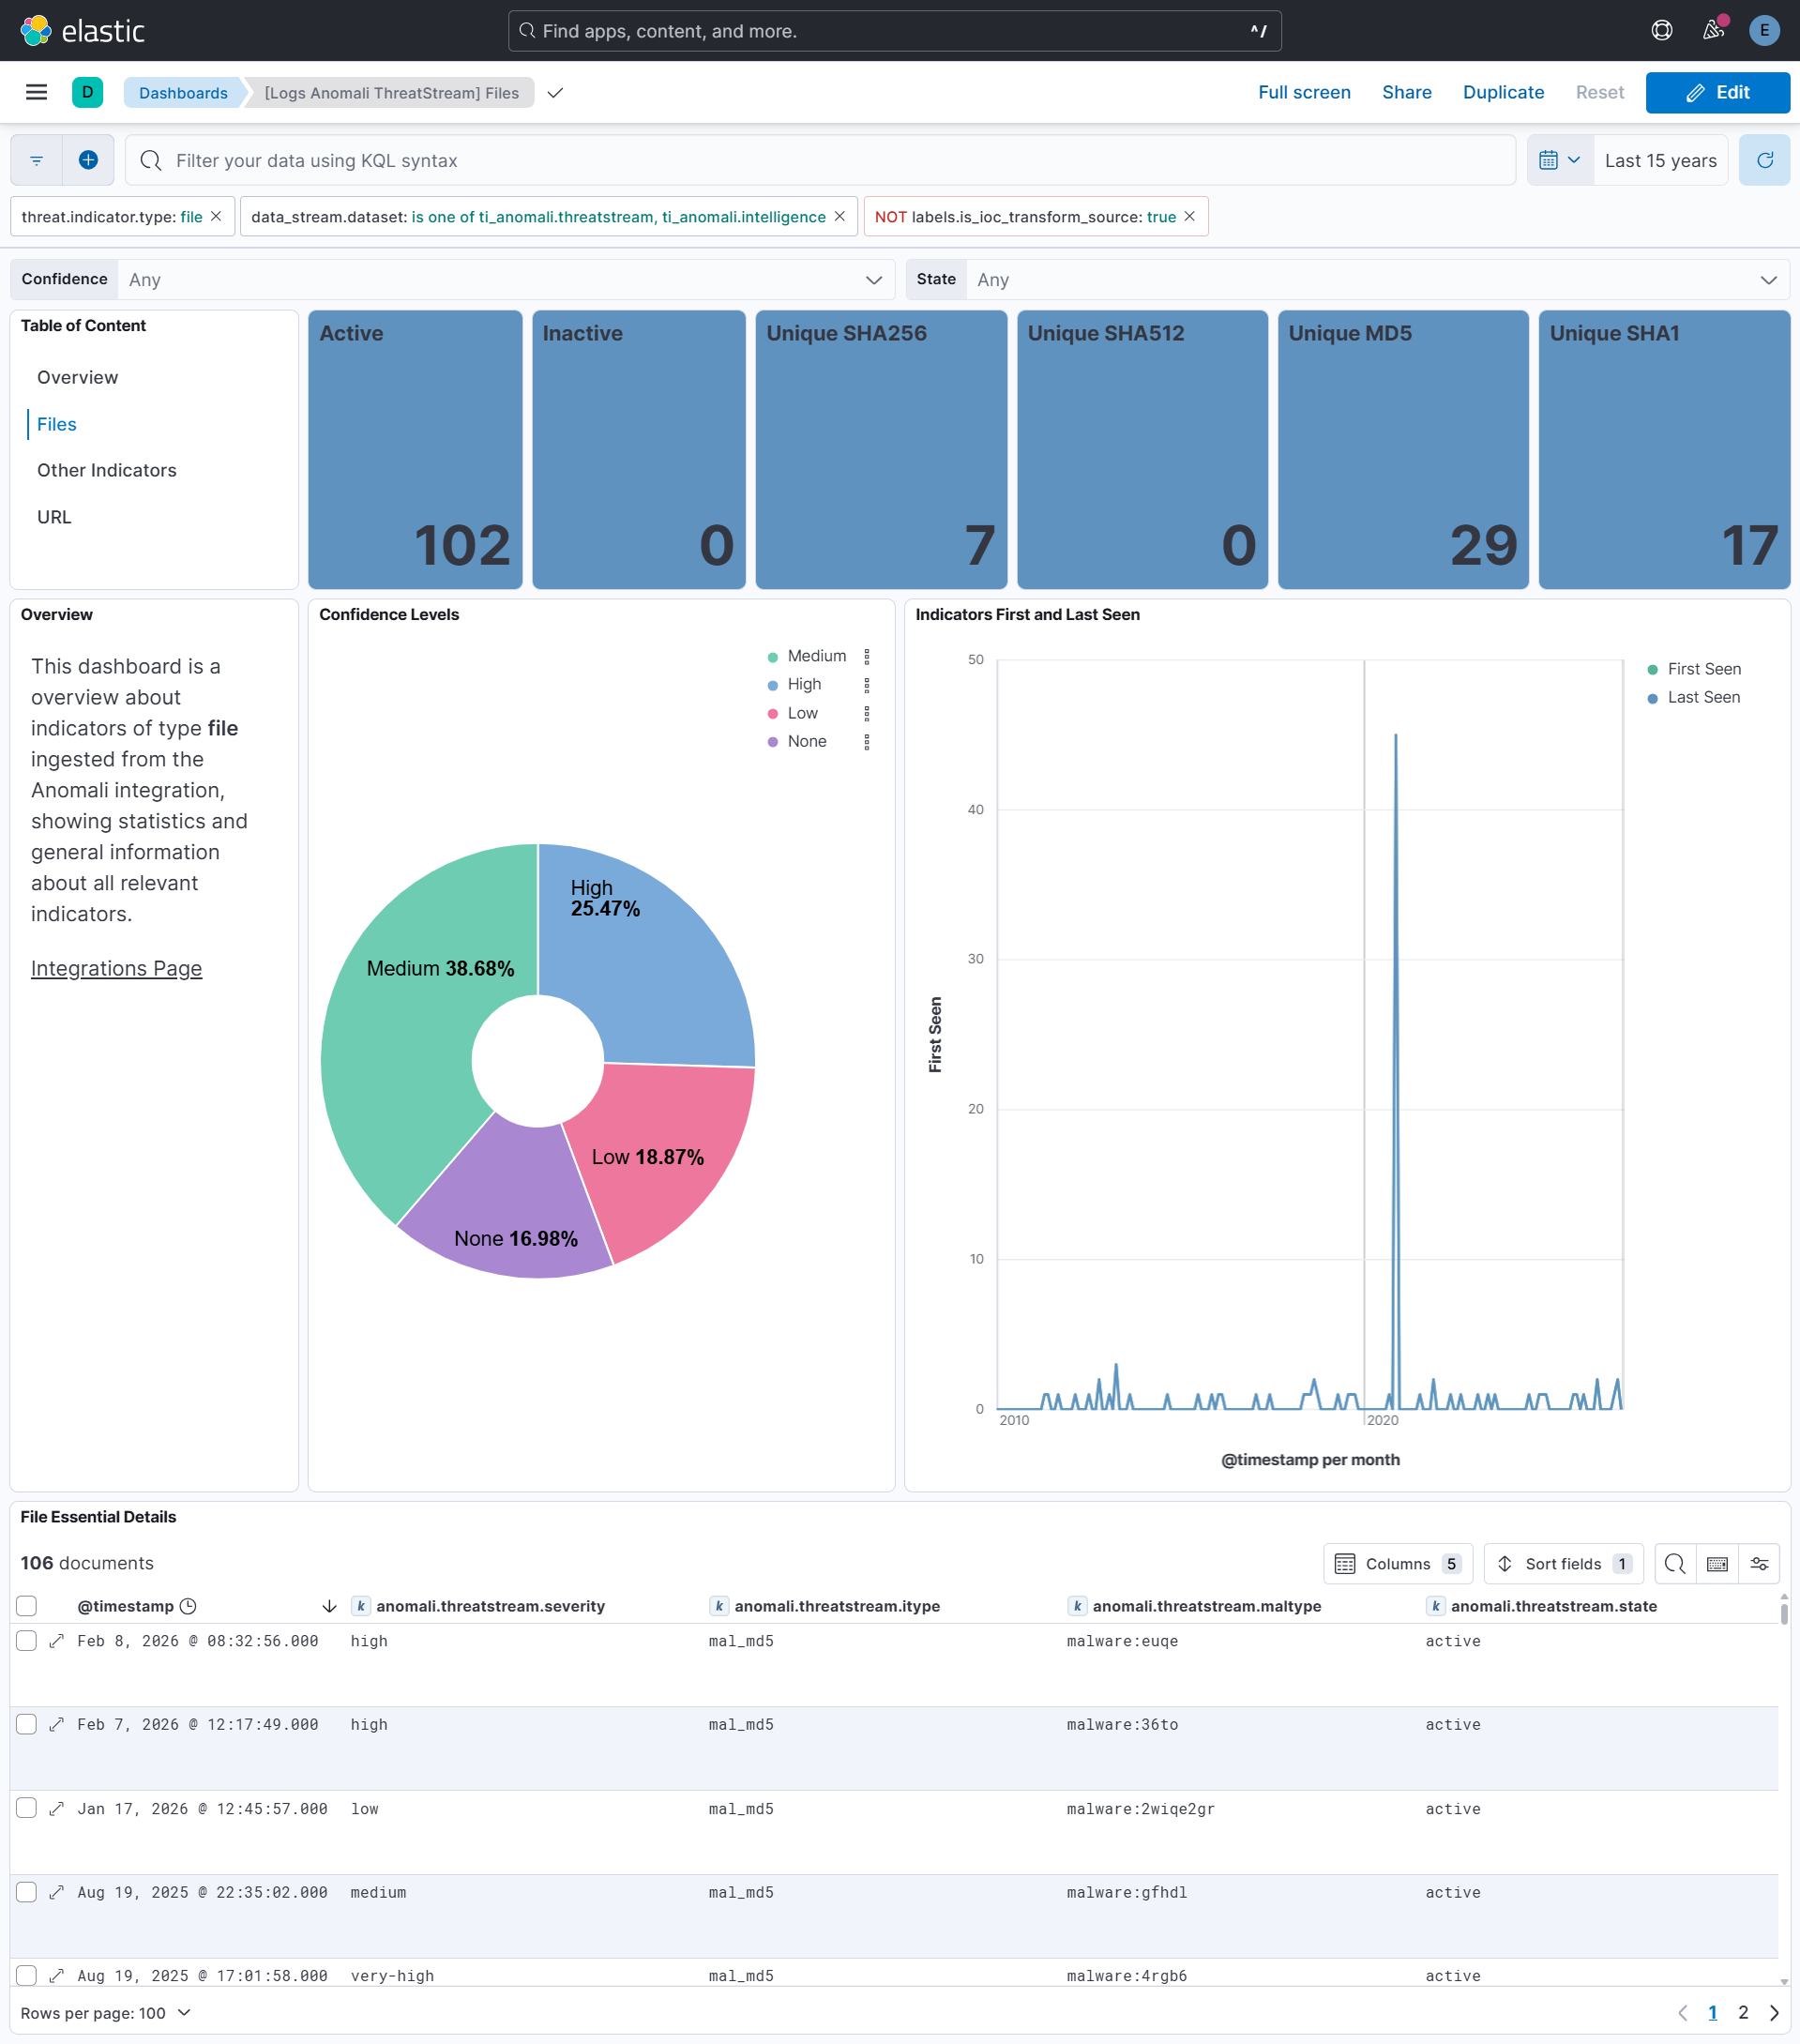Viewport: 1800px width, 2044px height.
Task: Select the checkbox for the Feb 8, 2026 row
Action: 26,1640
